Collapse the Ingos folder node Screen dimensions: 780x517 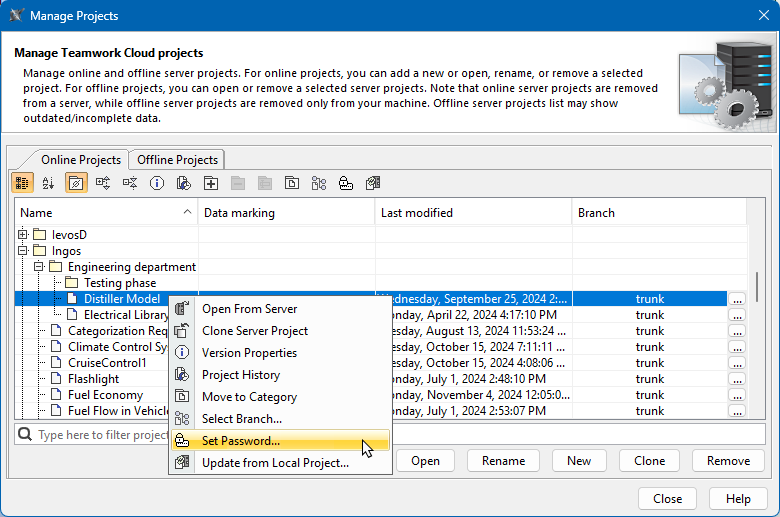click(x=23, y=251)
